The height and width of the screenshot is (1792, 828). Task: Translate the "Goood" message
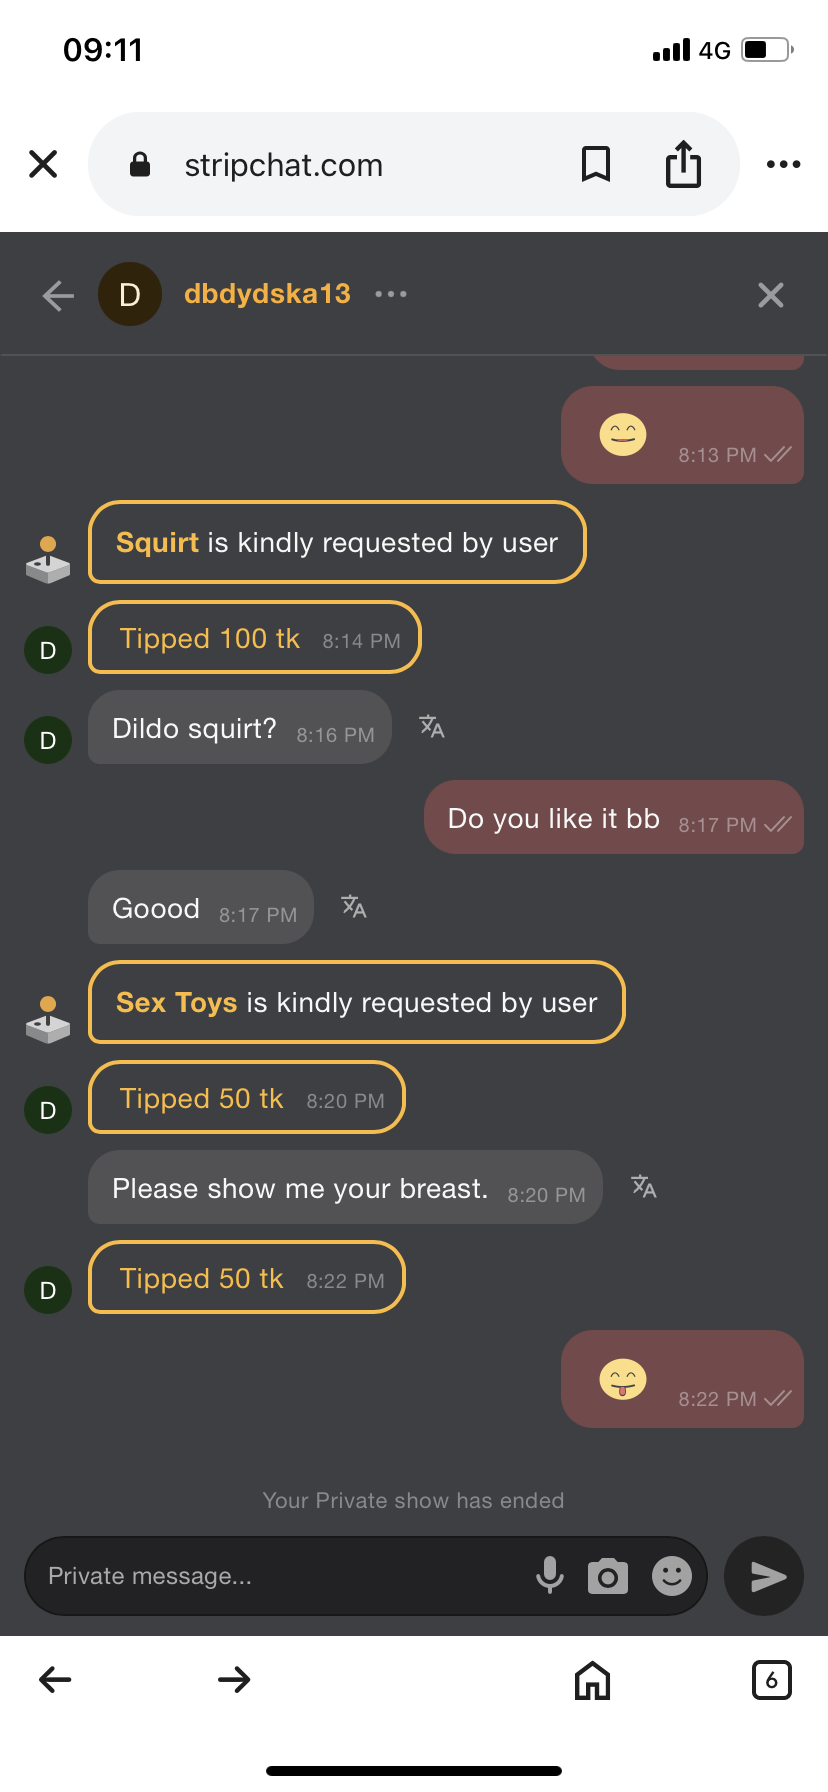354,907
